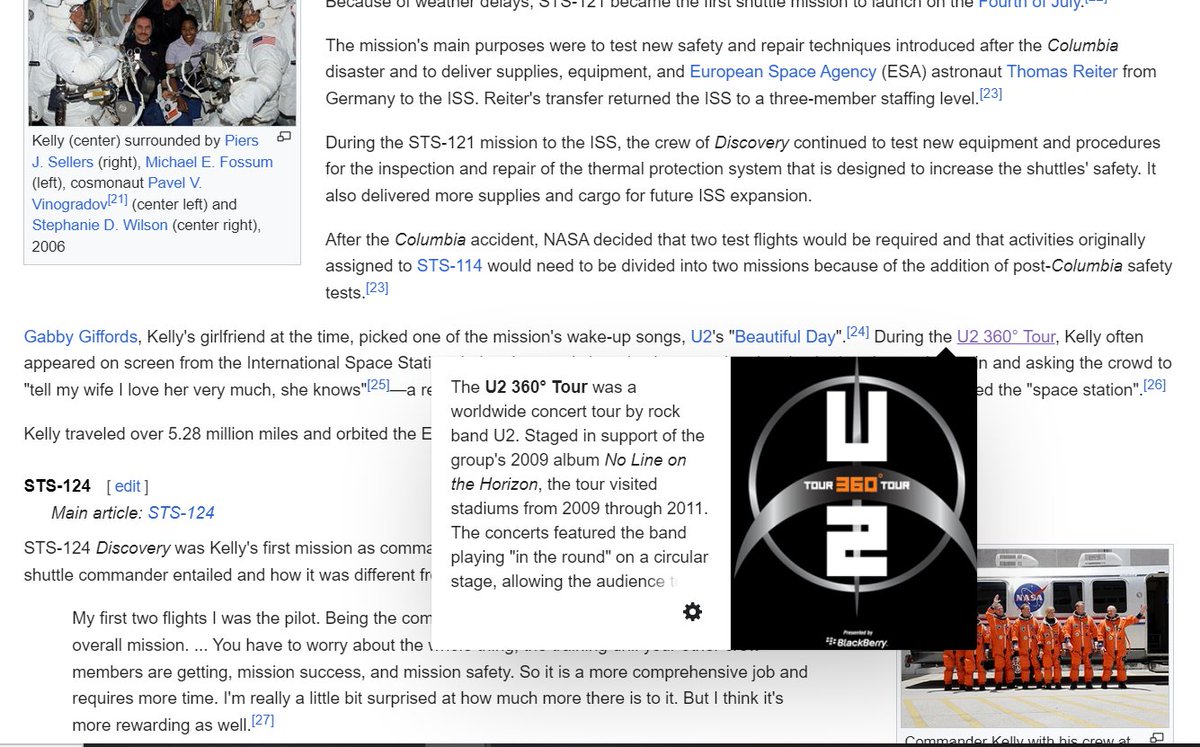The image size is (1200, 747).
Task: Select the U2 360° Tour preview summary text
Action: [x=581, y=484]
